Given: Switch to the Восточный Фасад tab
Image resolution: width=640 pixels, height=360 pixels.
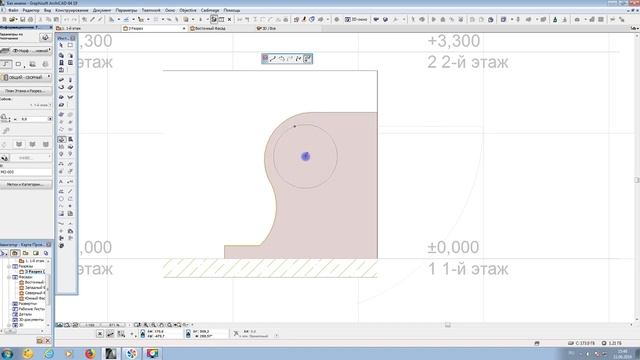Looking at the screenshot, I should 209,29.
